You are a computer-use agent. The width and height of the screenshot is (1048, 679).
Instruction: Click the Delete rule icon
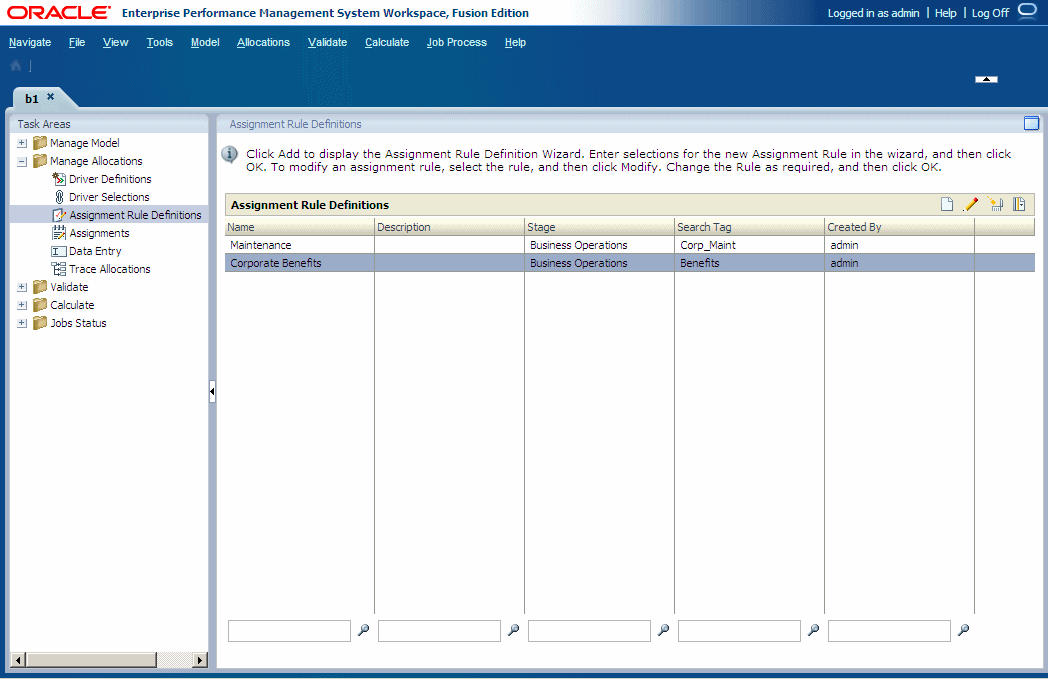coord(996,204)
